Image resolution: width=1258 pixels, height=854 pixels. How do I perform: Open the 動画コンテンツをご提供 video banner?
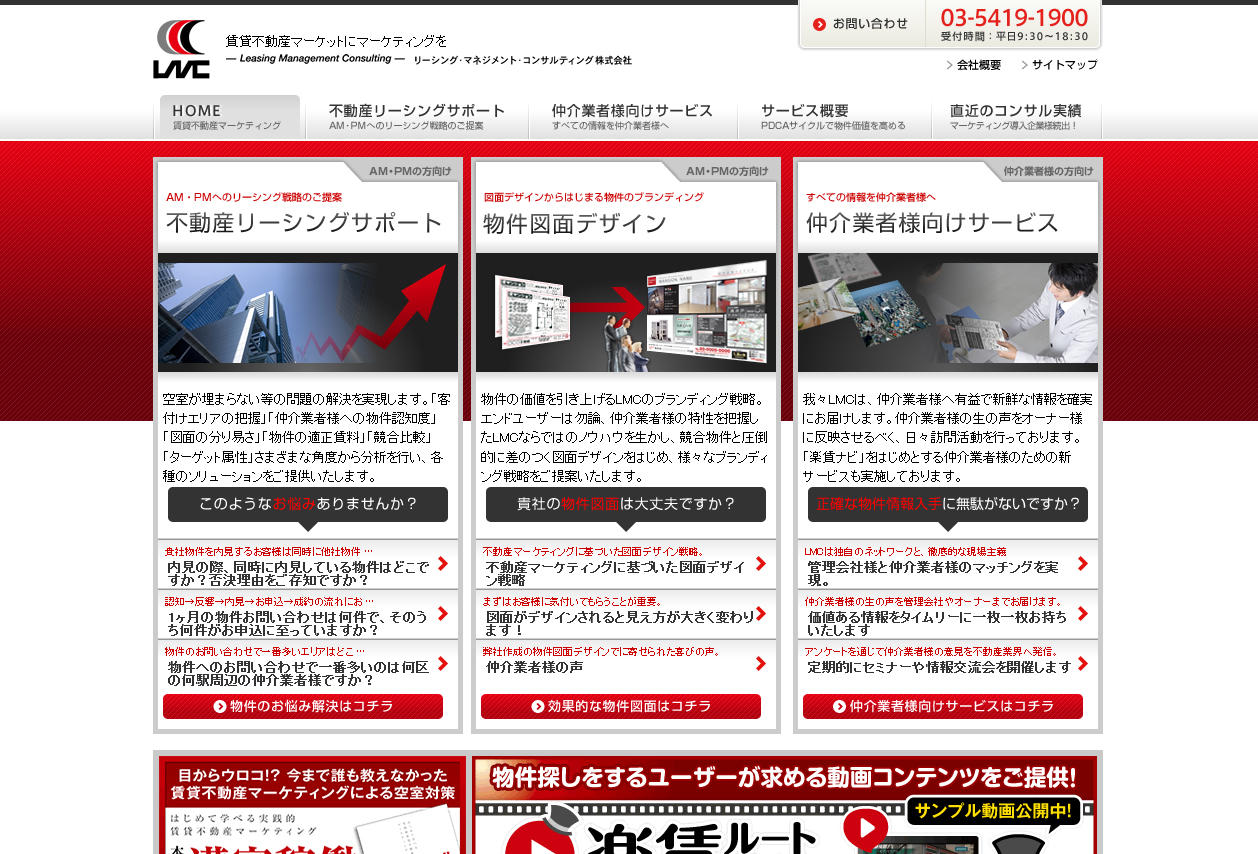[785, 806]
